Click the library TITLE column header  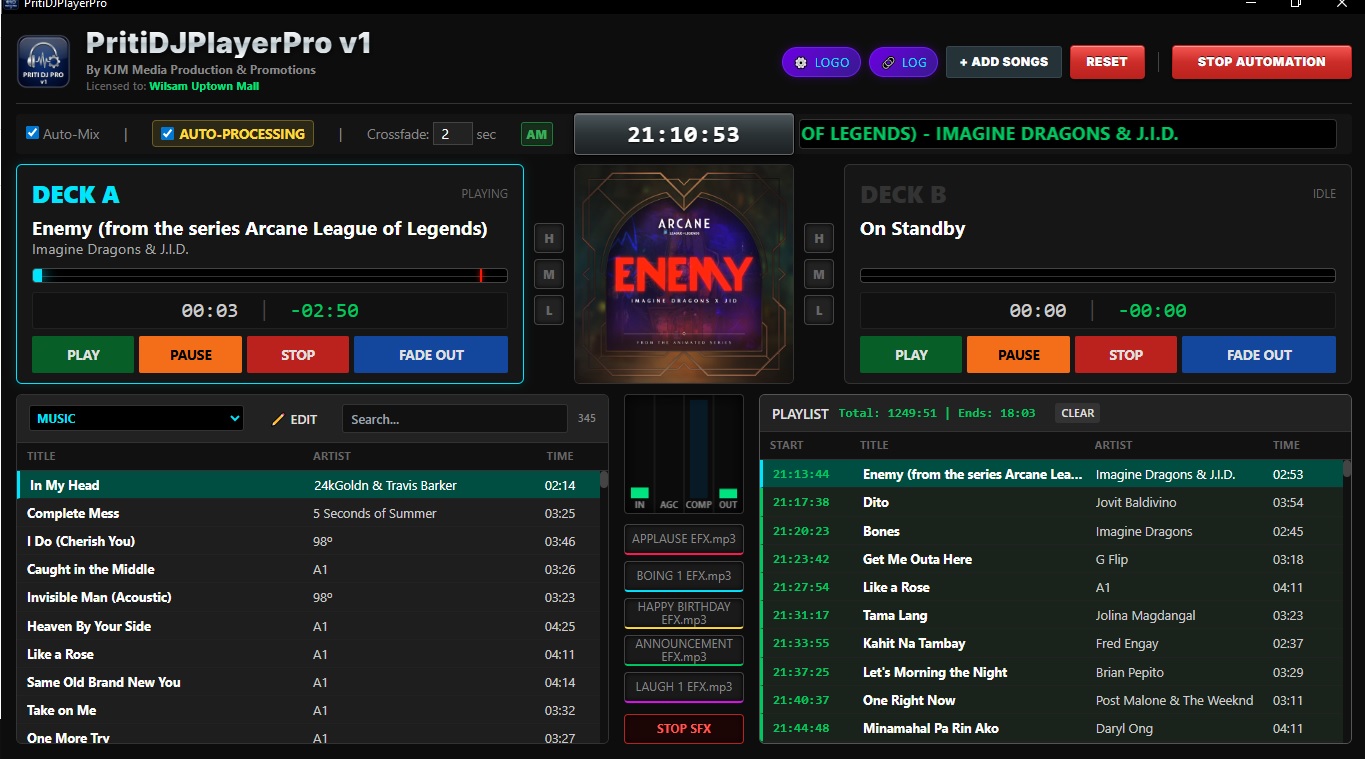click(41, 456)
